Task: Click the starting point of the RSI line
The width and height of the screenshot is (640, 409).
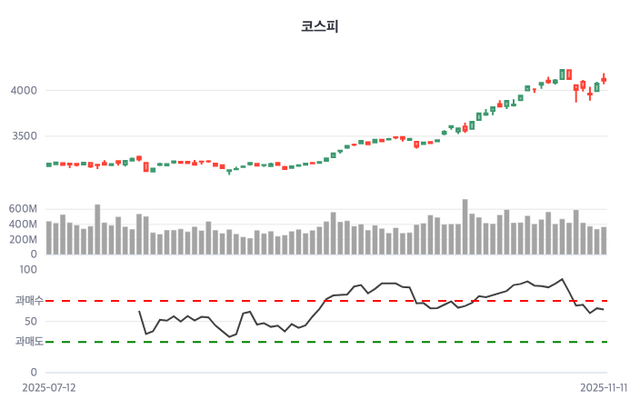Action: (139, 311)
